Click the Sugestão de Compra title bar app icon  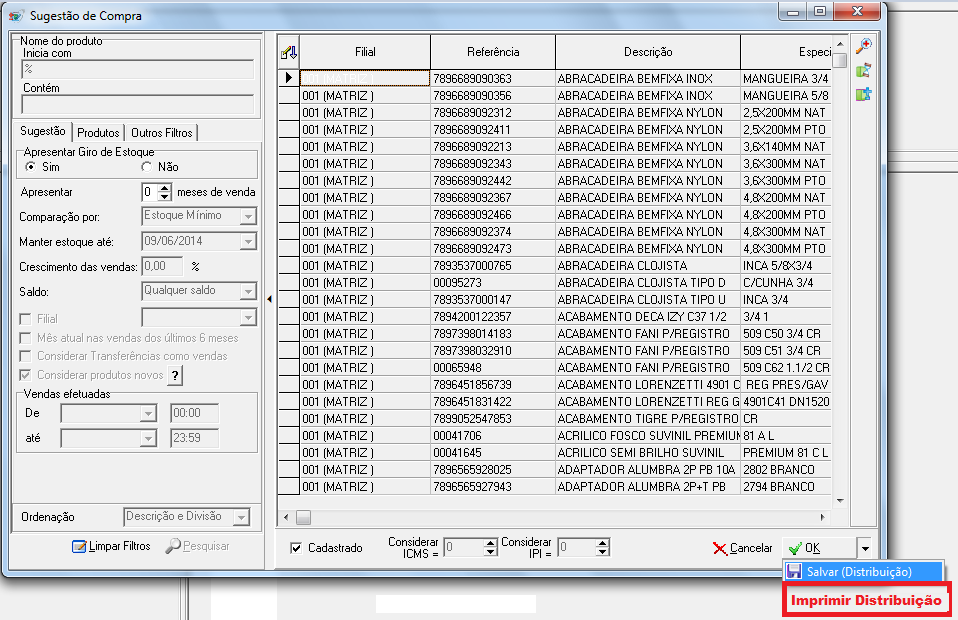point(15,15)
